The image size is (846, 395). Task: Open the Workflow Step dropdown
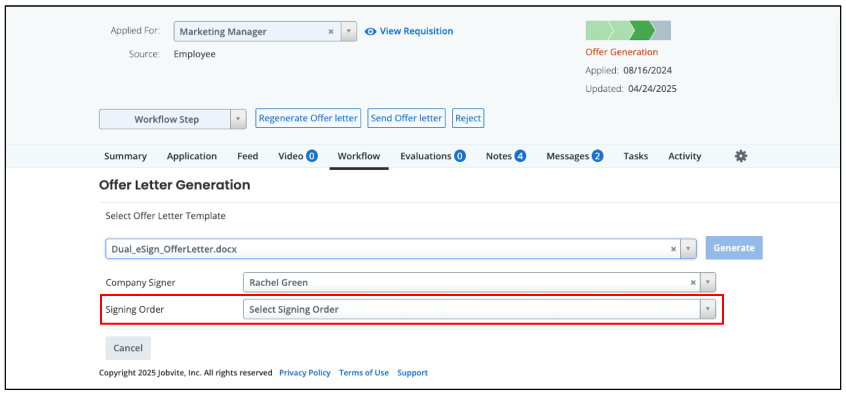coord(173,119)
